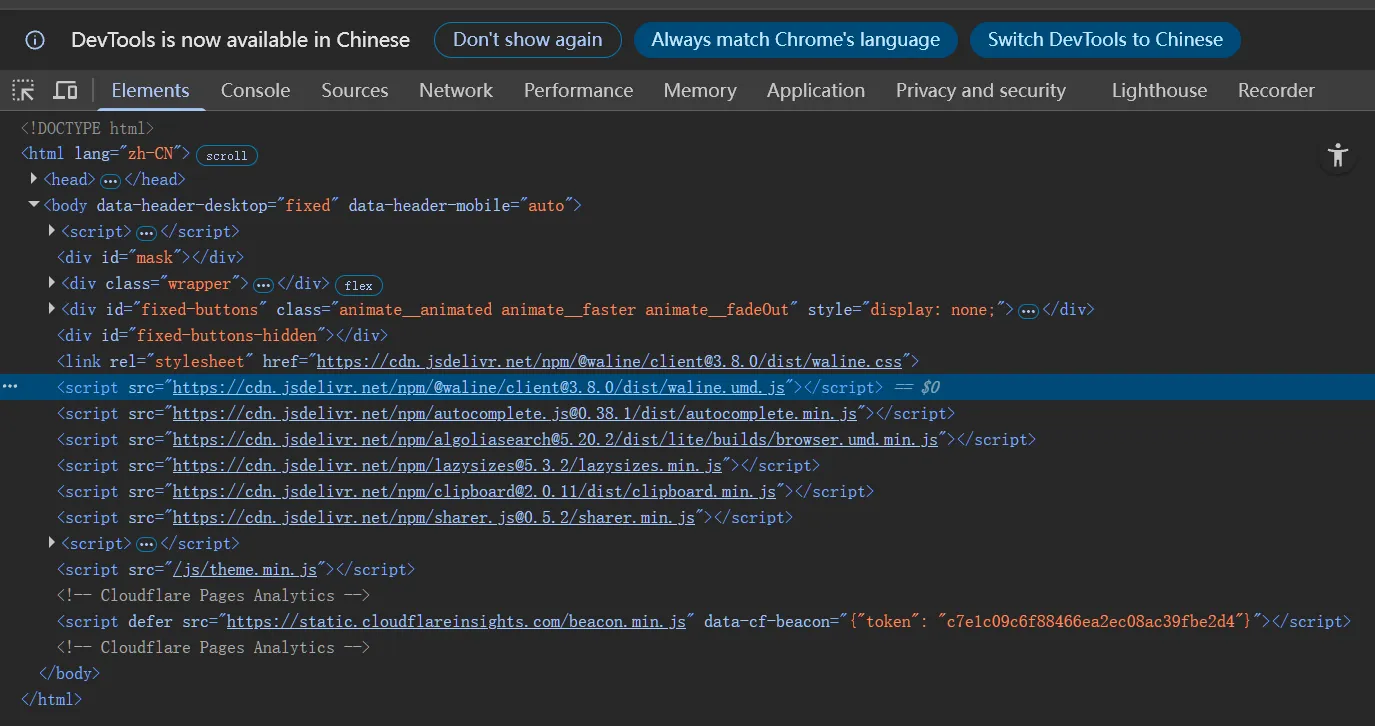The height and width of the screenshot is (726, 1375).
Task: Click the info icon in the notification bar
Action: click(35, 40)
